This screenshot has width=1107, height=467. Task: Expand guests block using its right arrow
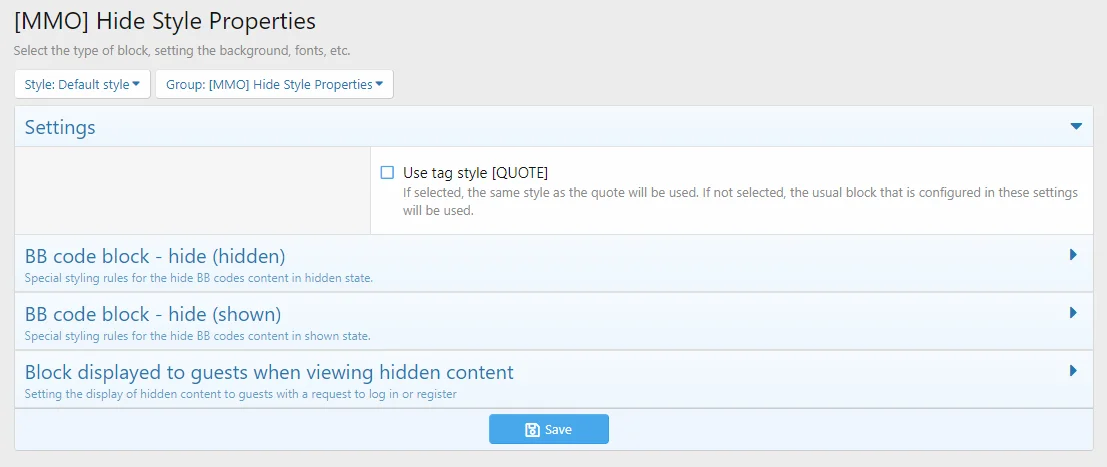(1073, 371)
